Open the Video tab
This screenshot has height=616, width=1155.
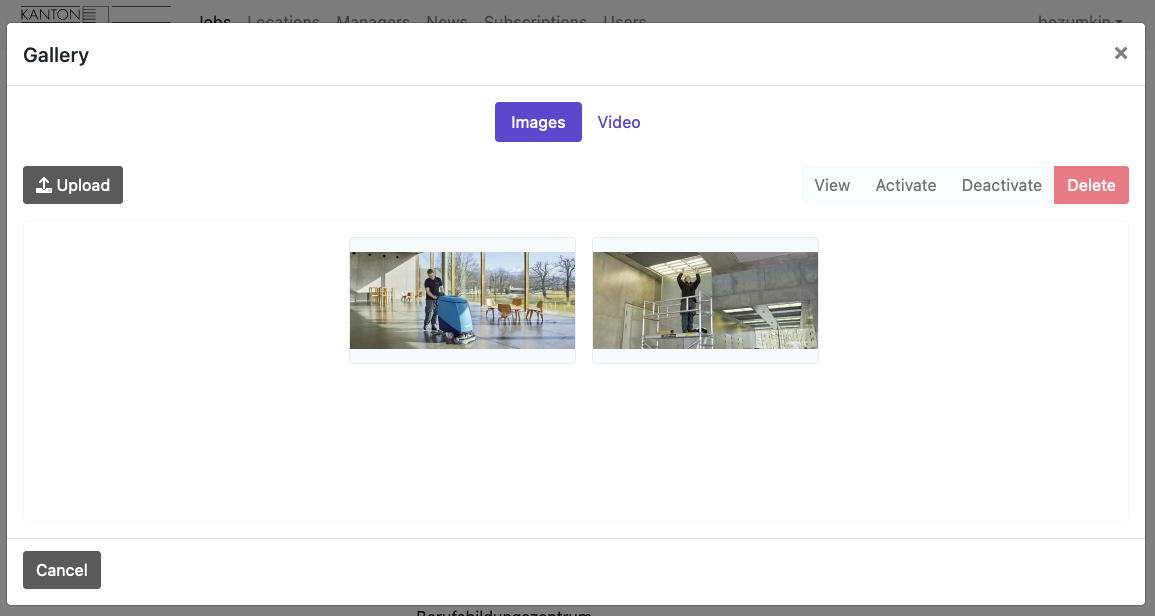point(619,122)
